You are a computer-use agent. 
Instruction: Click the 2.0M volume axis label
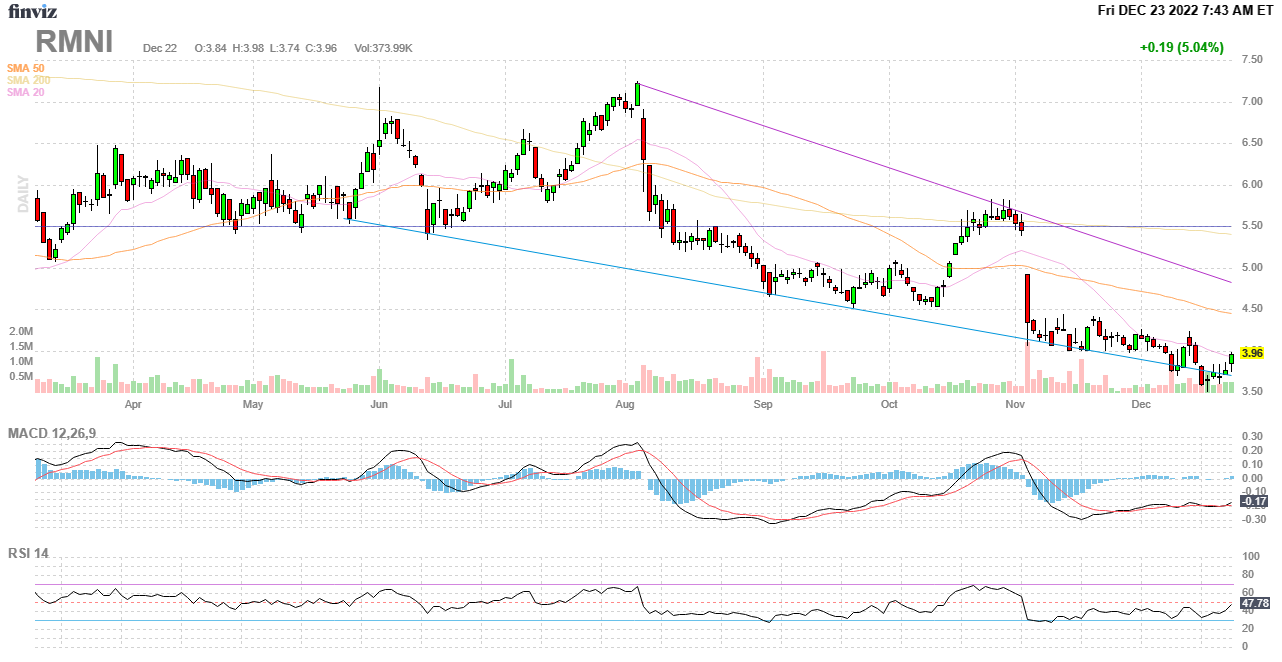22,331
